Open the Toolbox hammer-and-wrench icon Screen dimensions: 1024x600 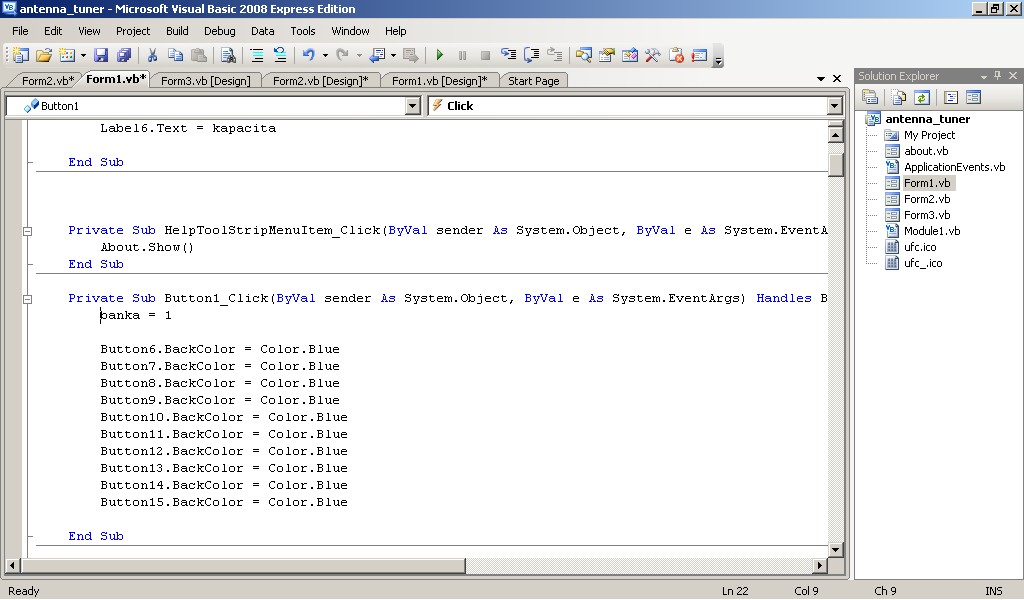point(653,56)
